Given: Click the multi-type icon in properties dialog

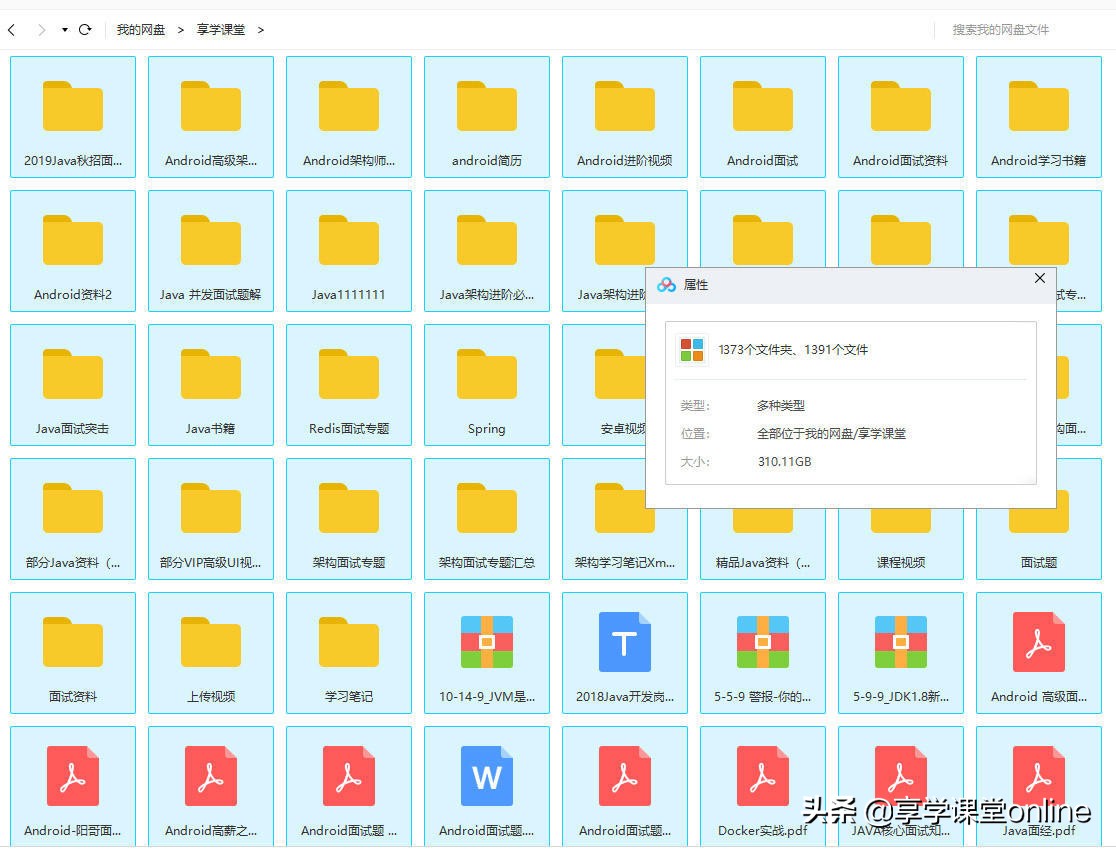Looking at the screenshot, I should pyautogui.click(x=692, y=350).
